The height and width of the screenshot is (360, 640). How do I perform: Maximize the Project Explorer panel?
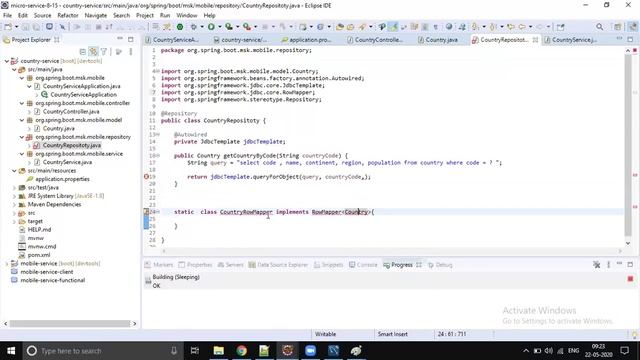[131, 39]
